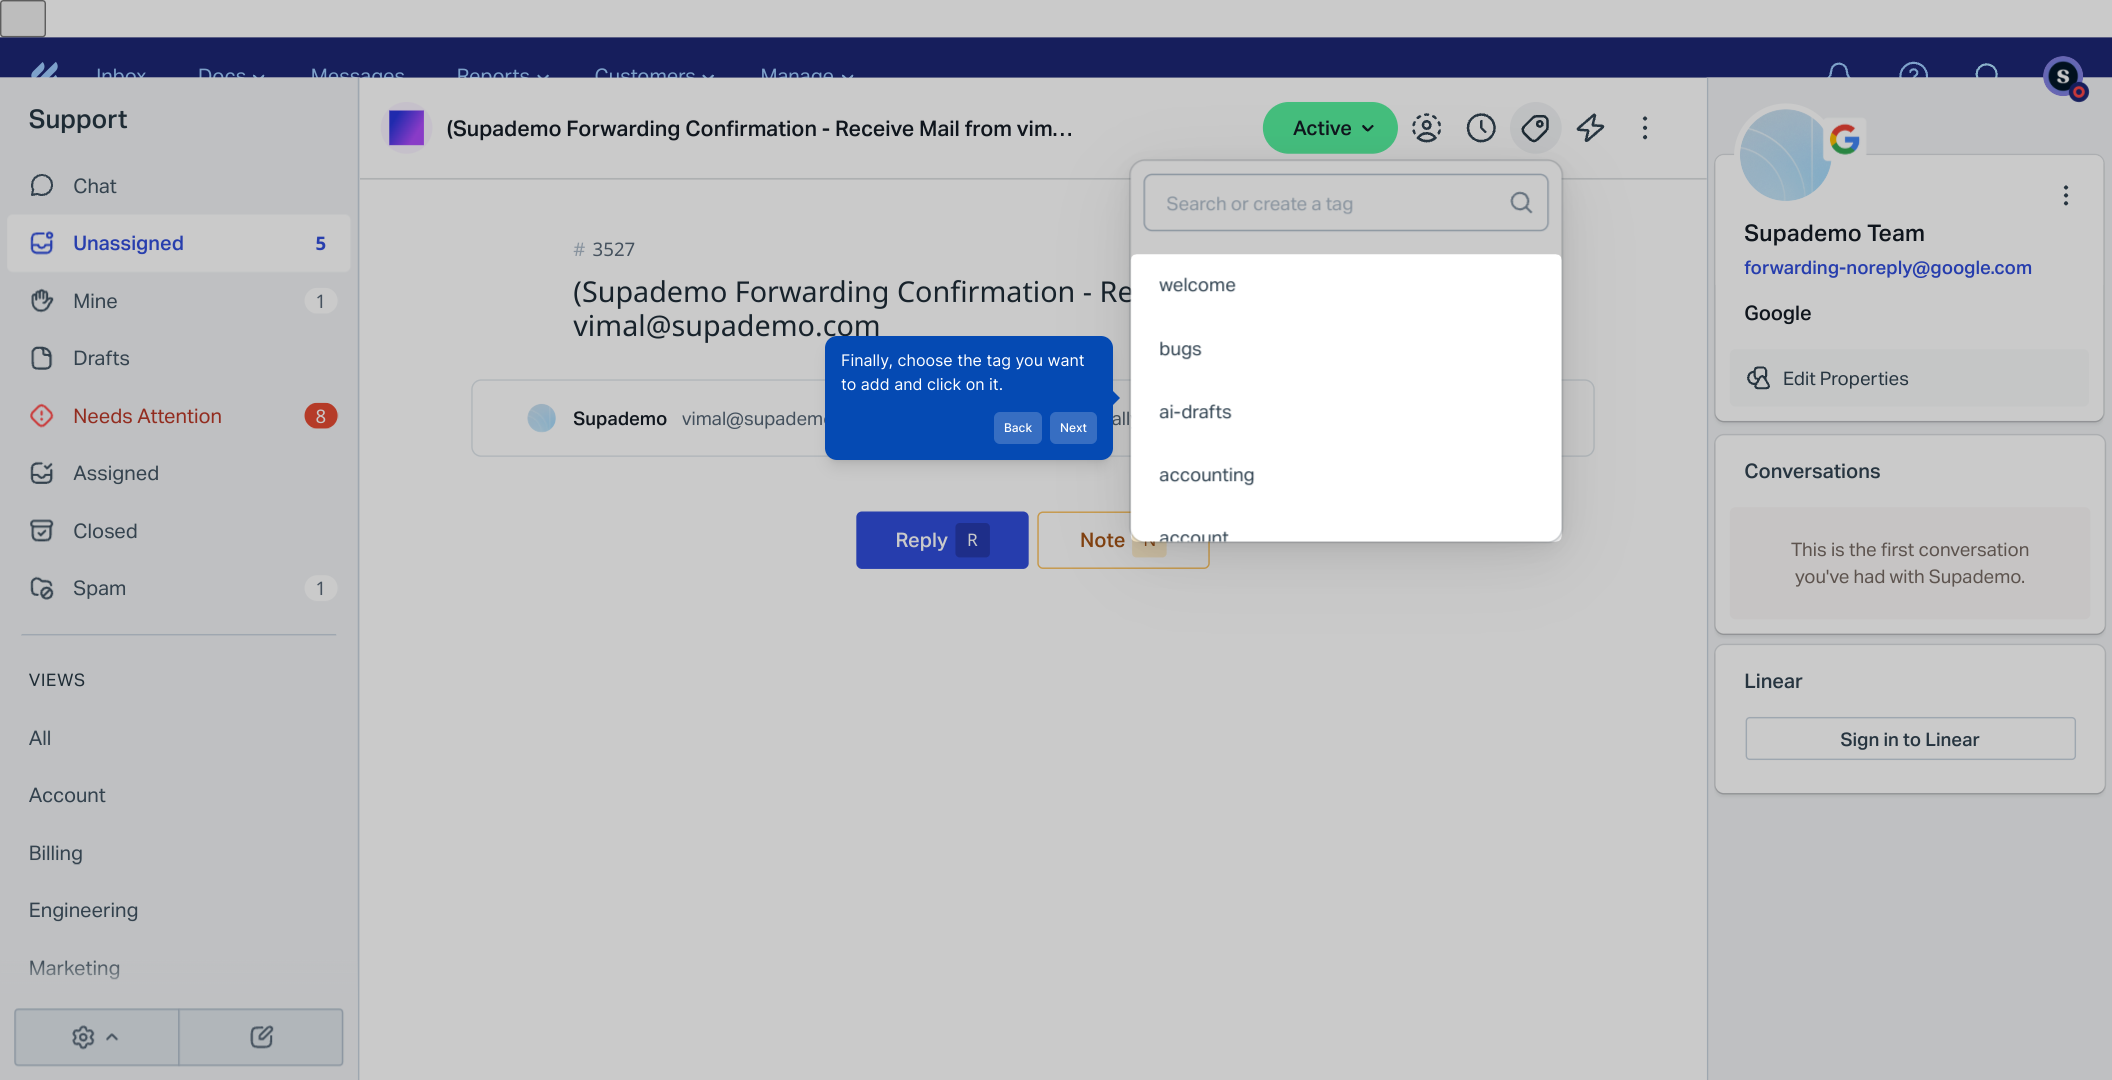Open the Marketing view
Image resolution: width=2112 pixels, height=1080 pixels.
tap(75, 968)
